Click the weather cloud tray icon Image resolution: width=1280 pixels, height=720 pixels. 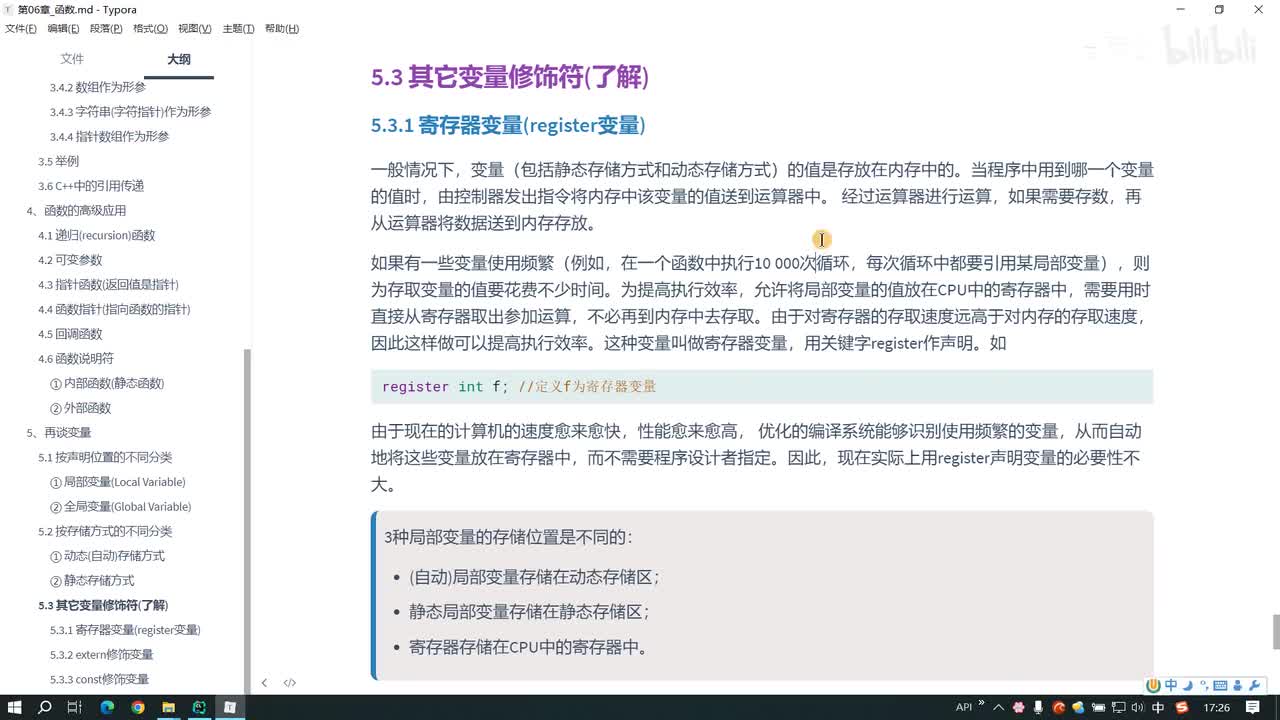[x=1079, y=707]
